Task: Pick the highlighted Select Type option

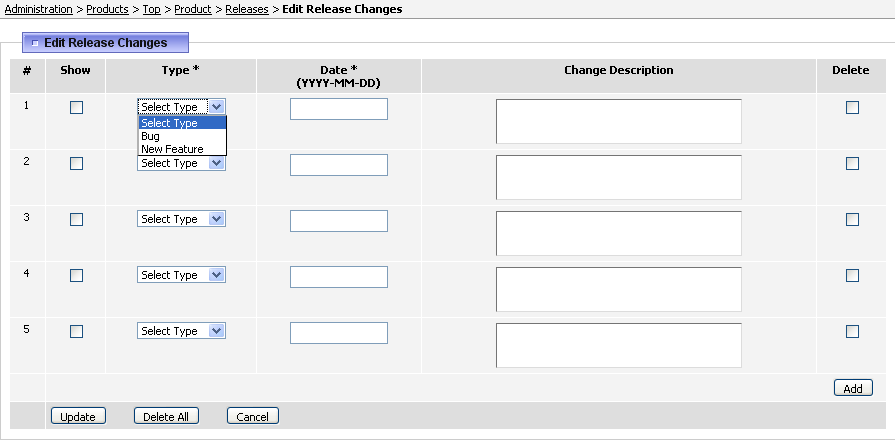Action: point(182,123)
